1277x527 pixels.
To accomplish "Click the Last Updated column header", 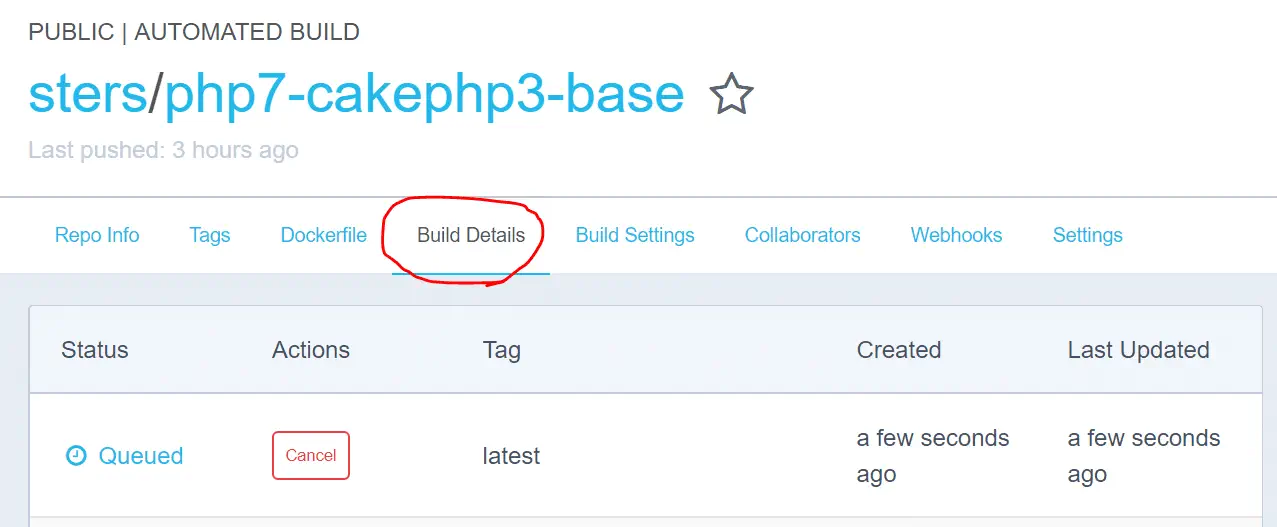I will 1138,350.
